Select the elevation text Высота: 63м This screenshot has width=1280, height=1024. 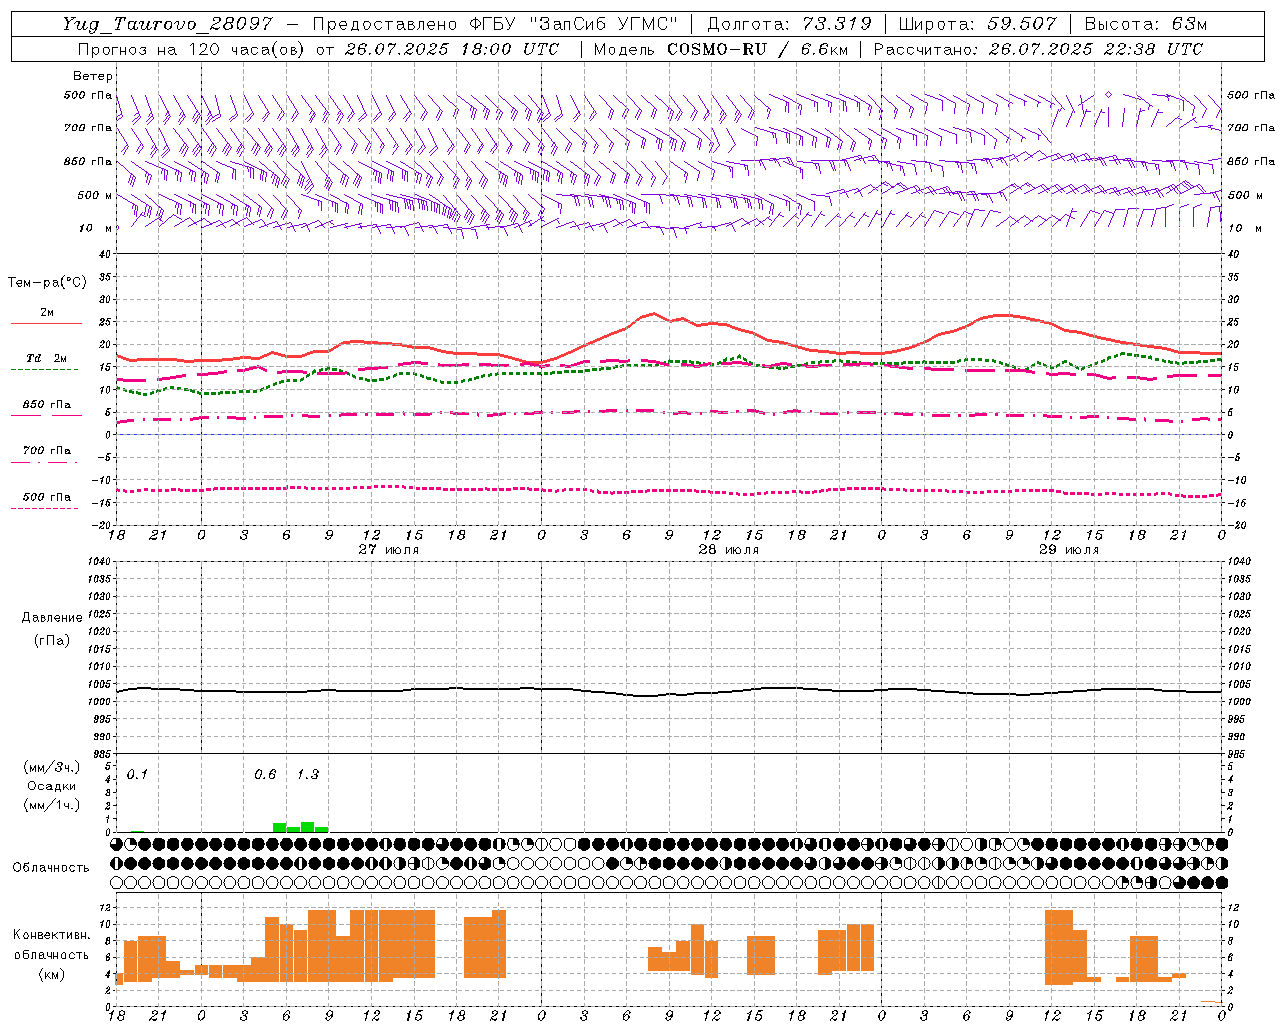pos(1146,24)
